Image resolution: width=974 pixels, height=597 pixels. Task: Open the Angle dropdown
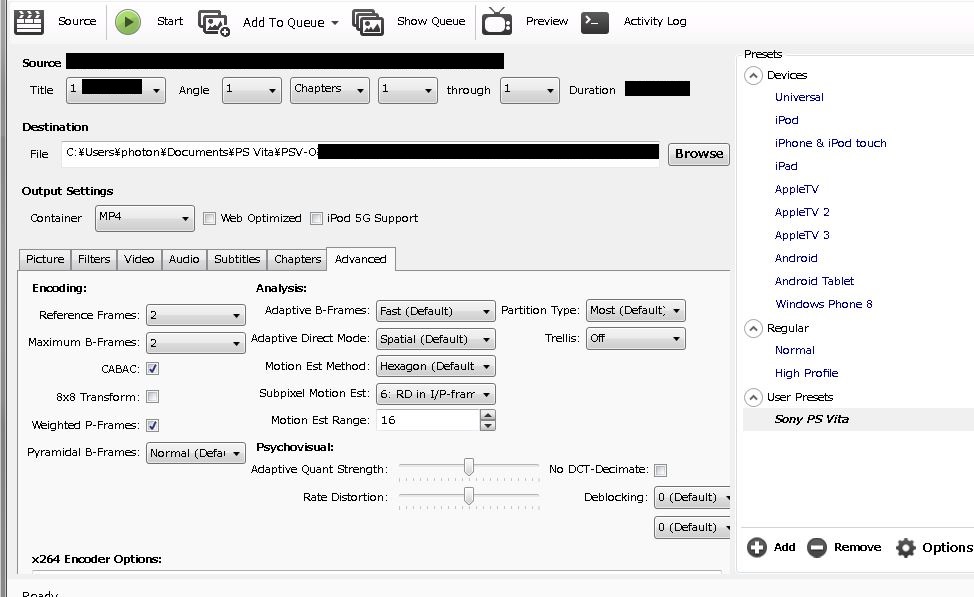(x=252, y=90)
